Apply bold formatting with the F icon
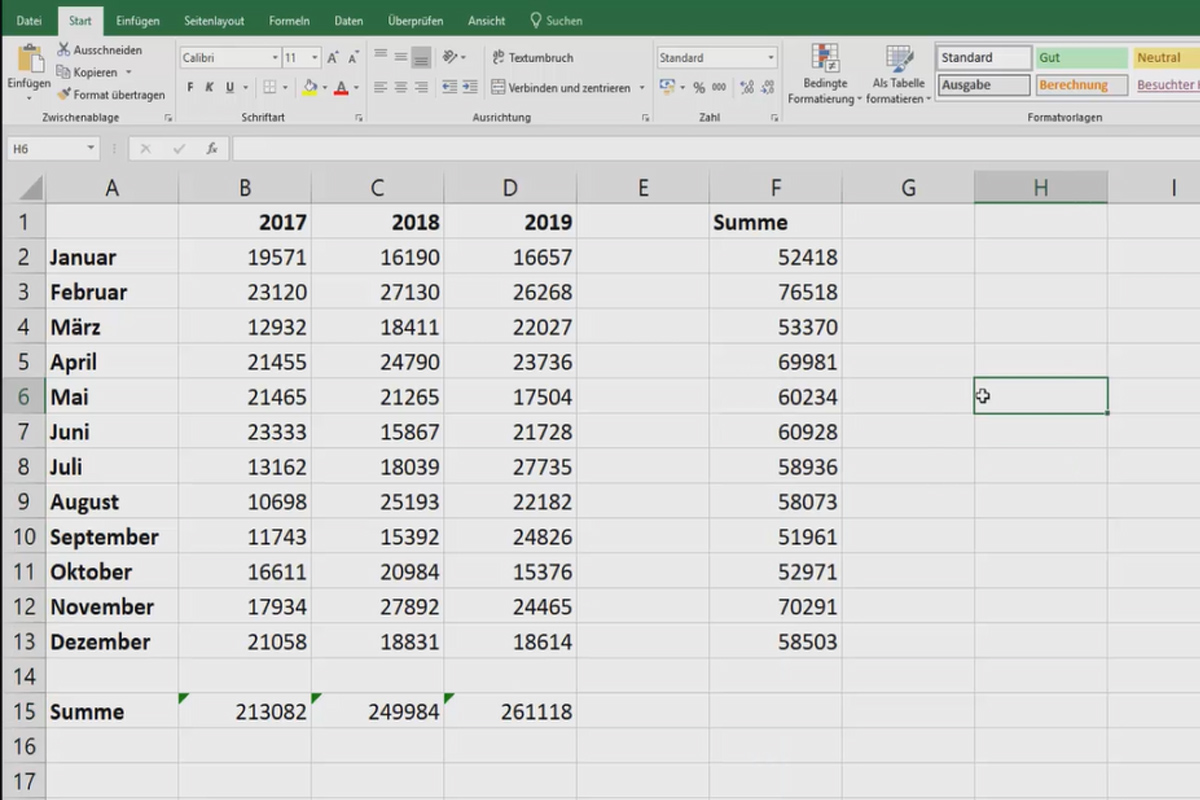The width and height of the screenshot is (1200, 800). click(190, 86)
